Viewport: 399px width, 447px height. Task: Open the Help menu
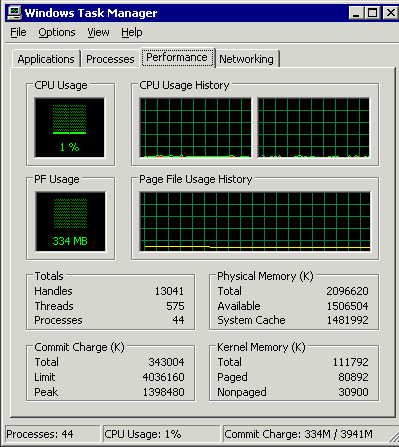[x=132, y=32]
